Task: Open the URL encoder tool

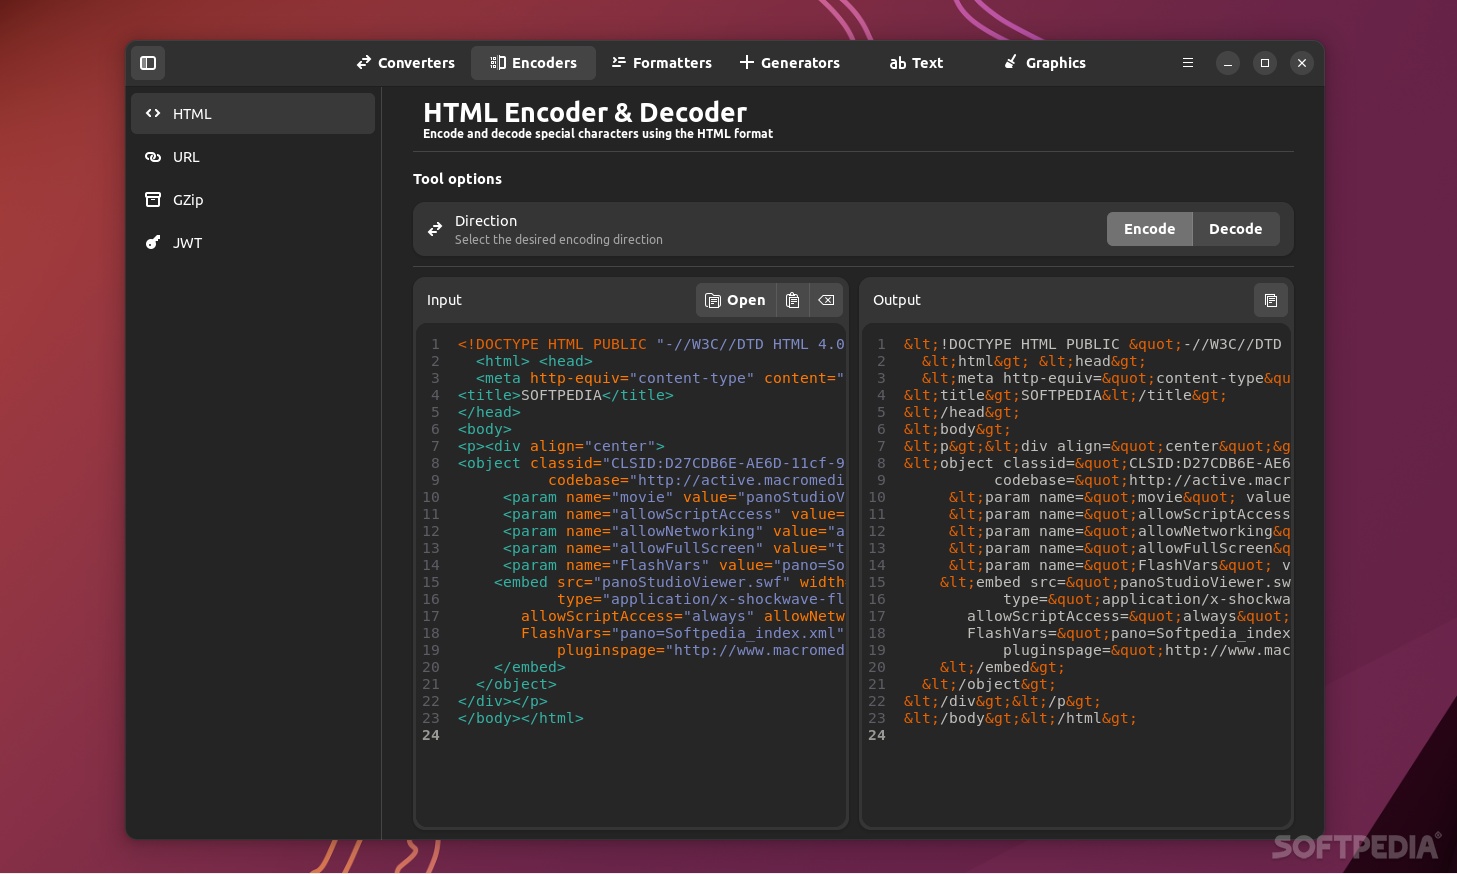Action: coord(252,156)
